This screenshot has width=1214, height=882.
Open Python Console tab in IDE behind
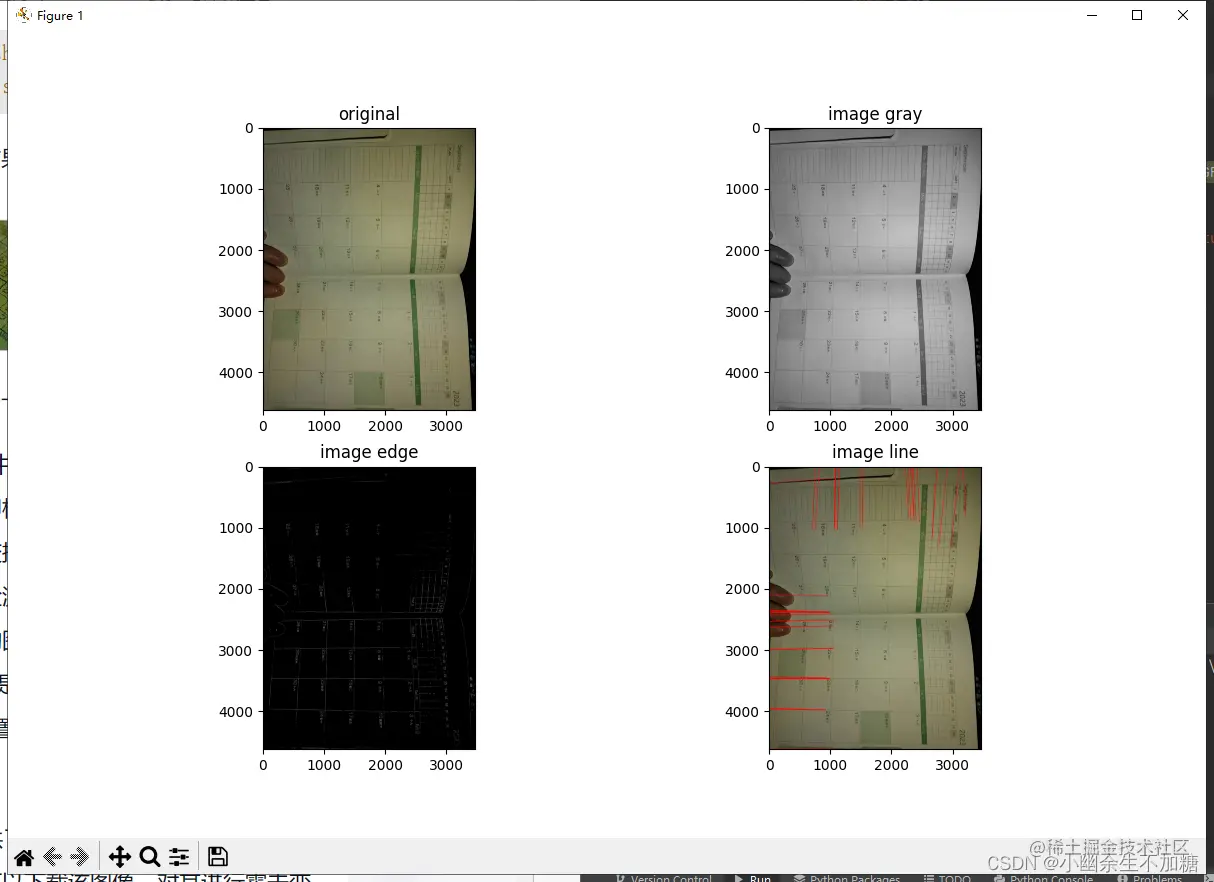[1044, 878]
